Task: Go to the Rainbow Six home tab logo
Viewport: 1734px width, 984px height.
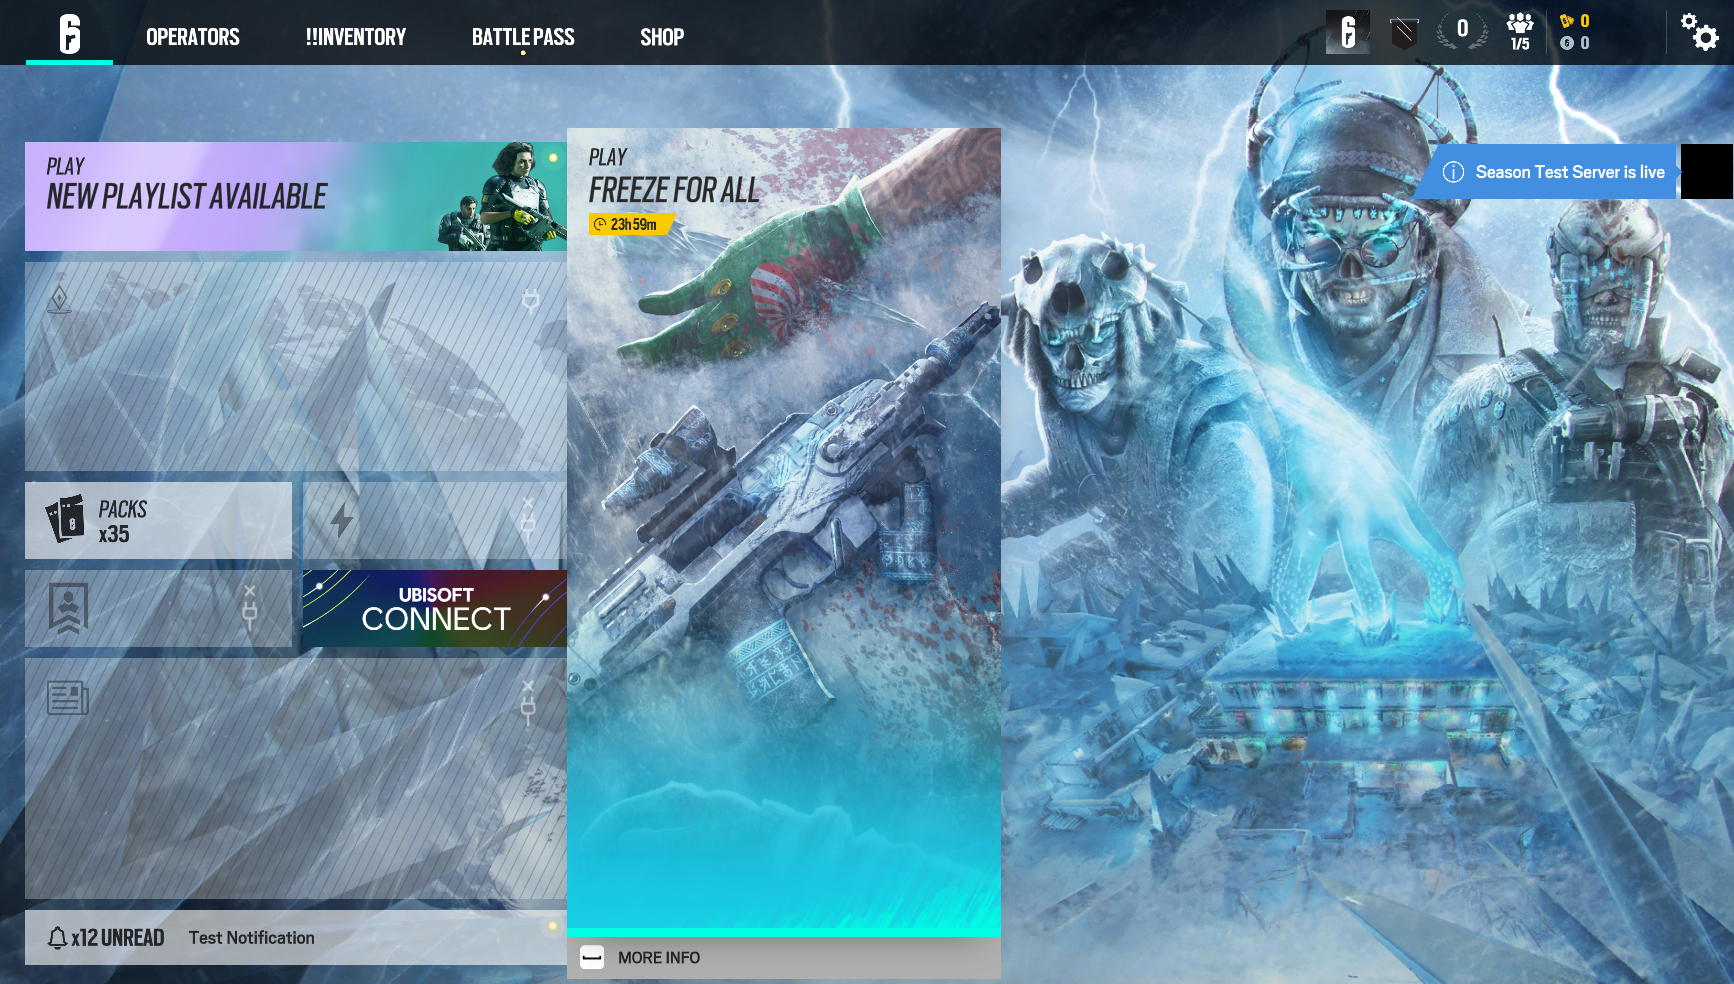Action: coord(69,34)
